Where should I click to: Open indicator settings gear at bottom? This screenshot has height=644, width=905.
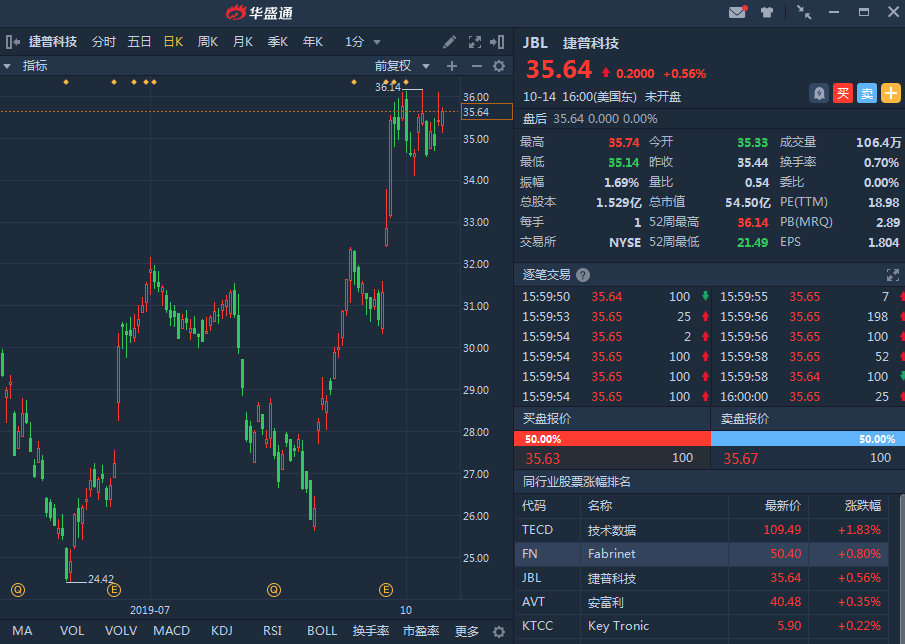click(499, 632)
